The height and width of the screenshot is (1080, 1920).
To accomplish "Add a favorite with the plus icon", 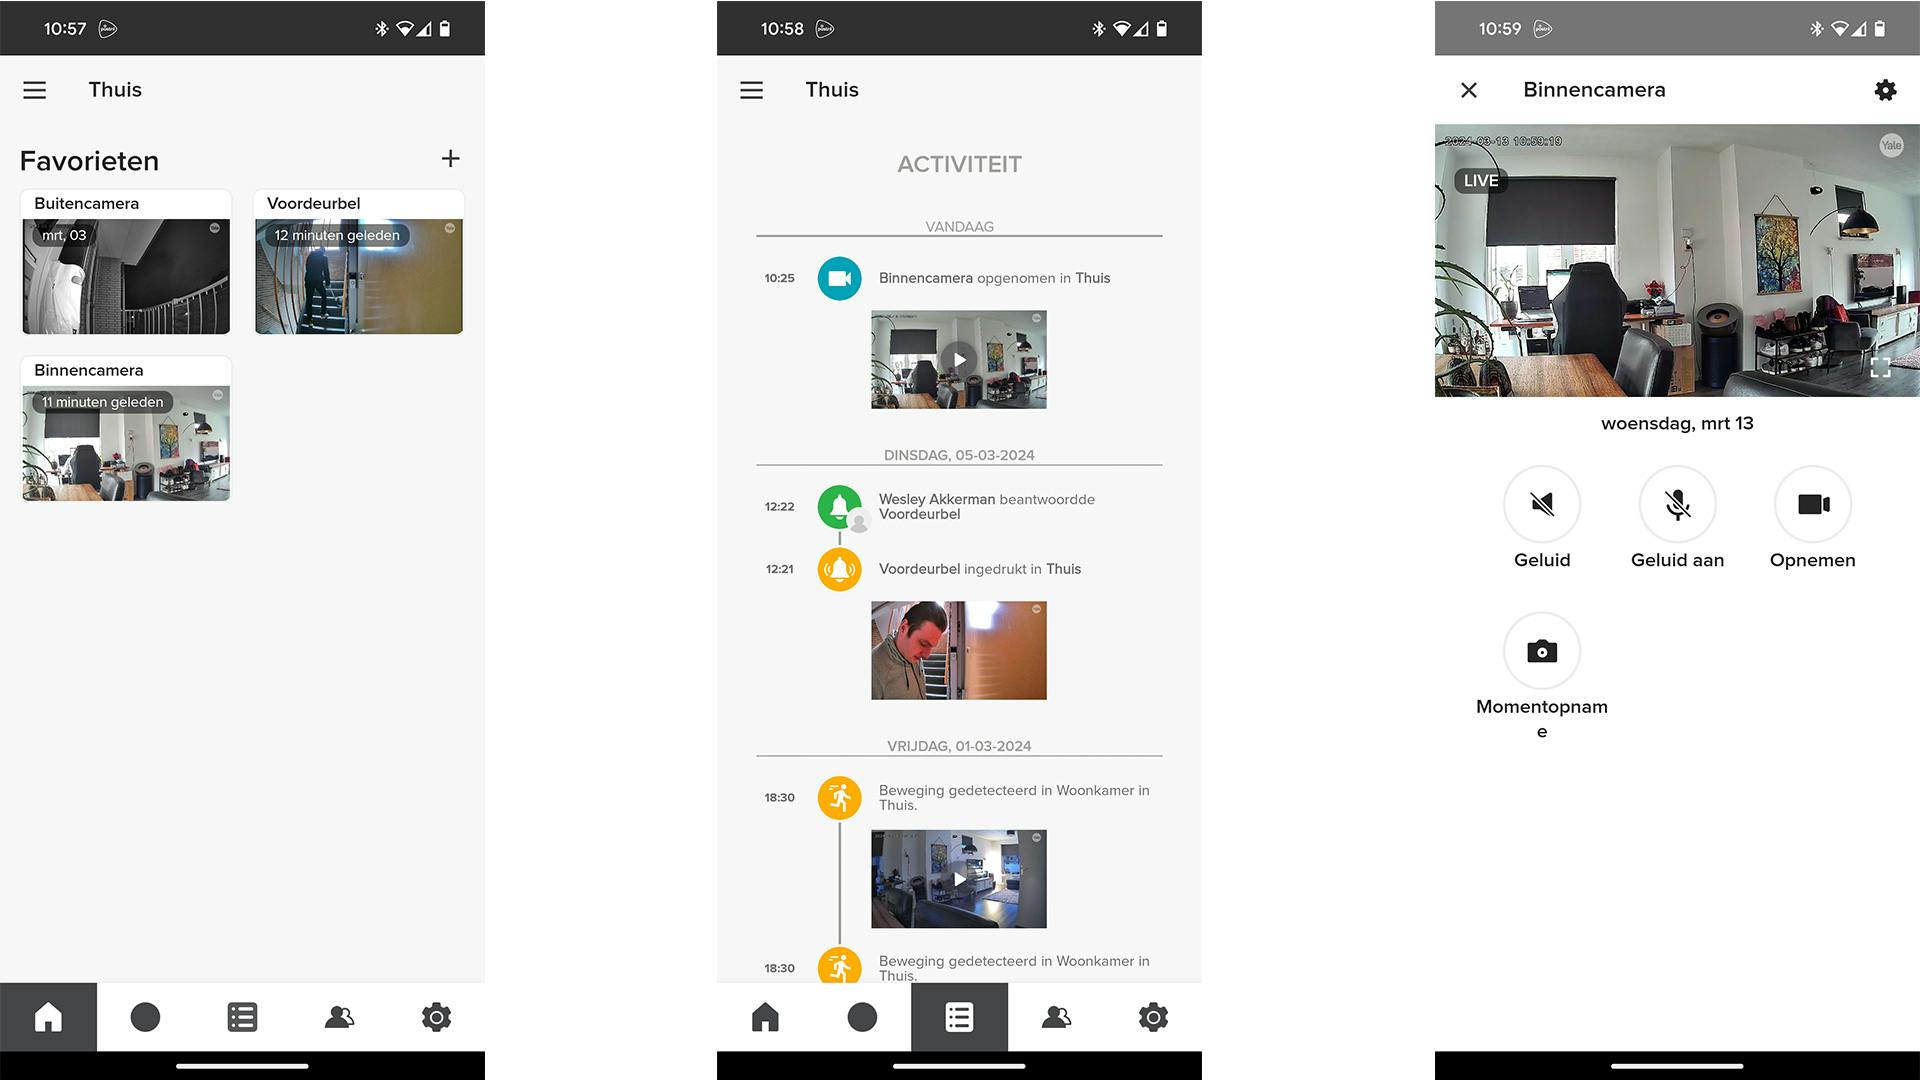I will [450, 159].
